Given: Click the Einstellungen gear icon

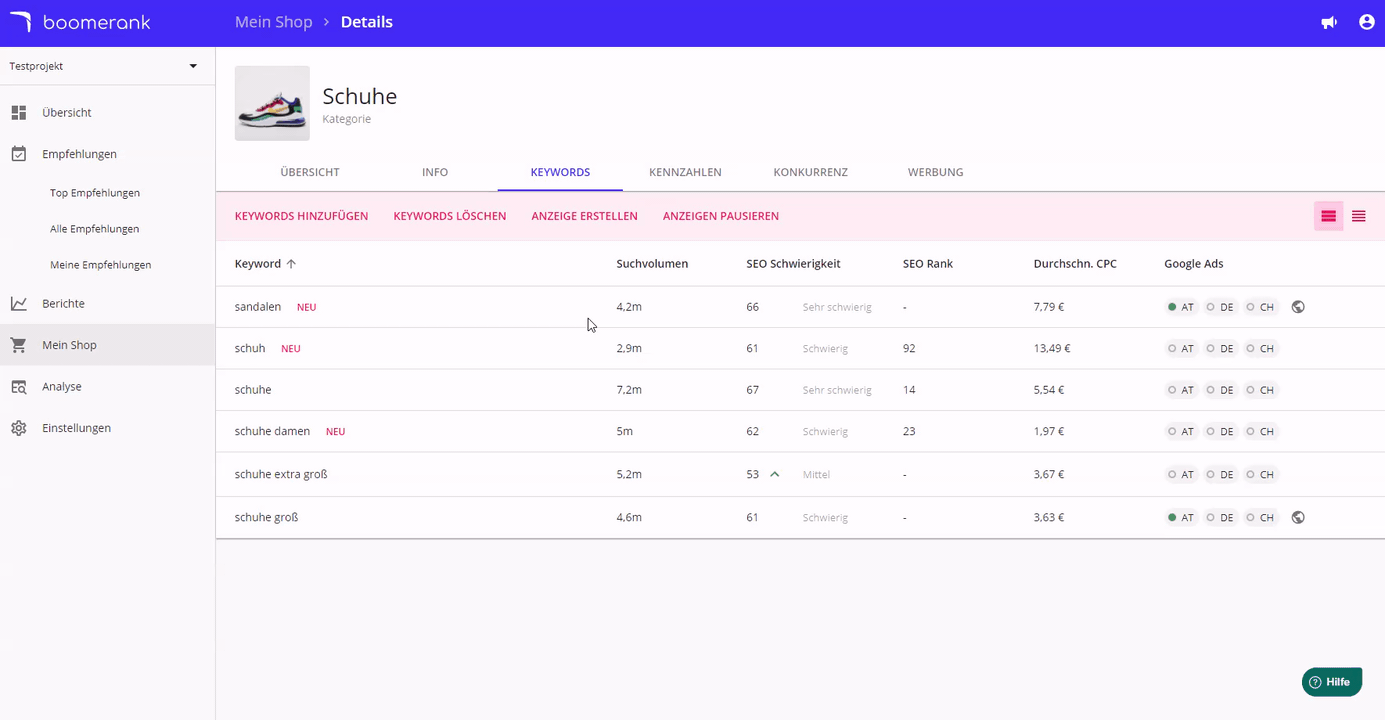Looking at the screenshot, I should [x=19, y=428].
